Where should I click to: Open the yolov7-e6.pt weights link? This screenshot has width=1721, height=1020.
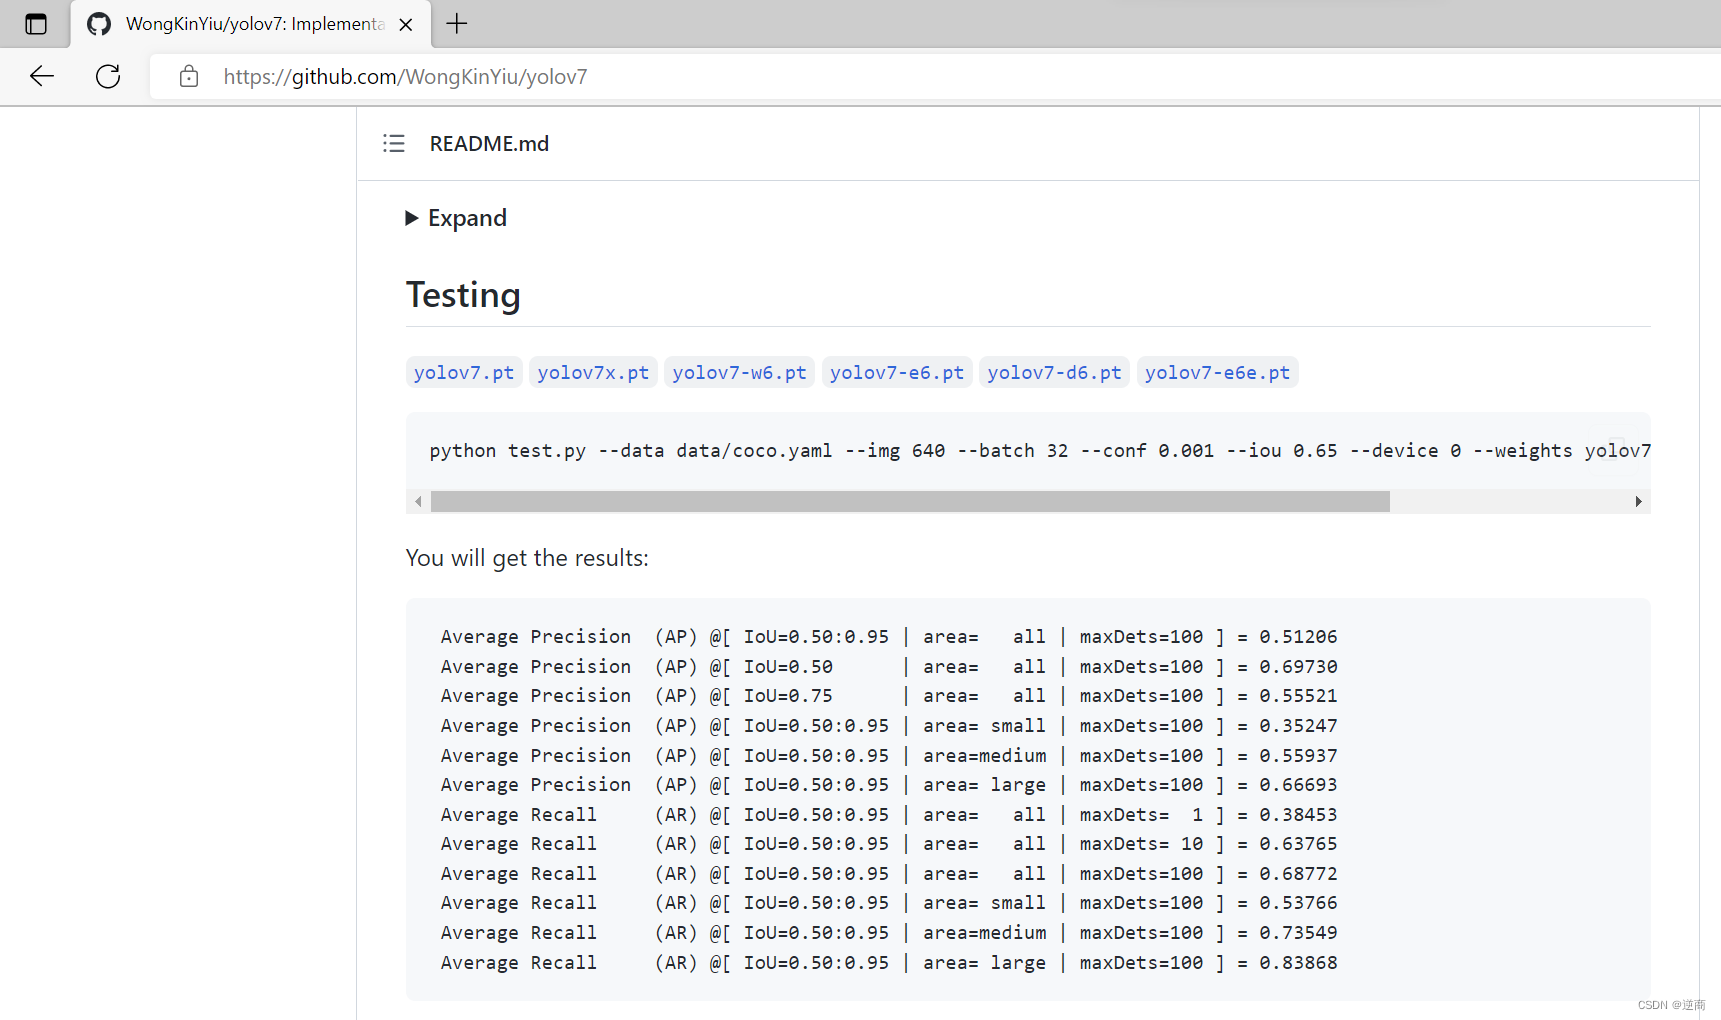(x=897, y=373)
